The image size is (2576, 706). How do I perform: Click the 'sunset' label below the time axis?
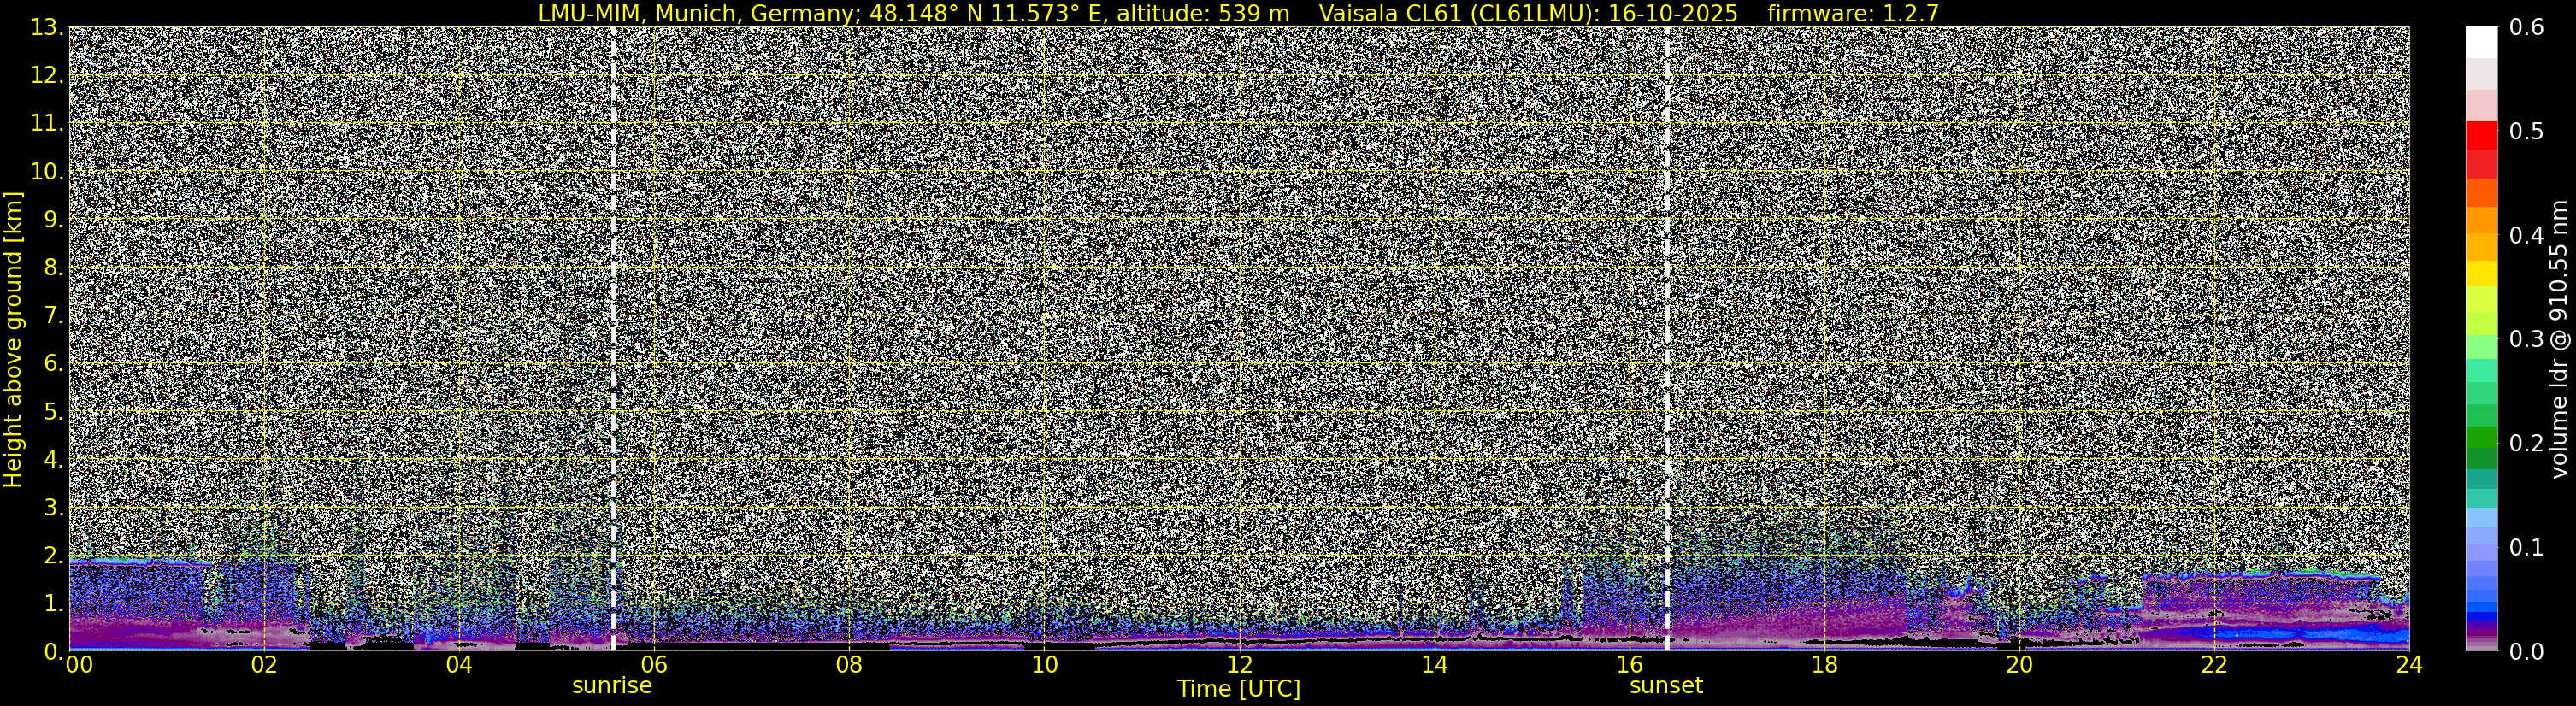(x=1666, y=685)
